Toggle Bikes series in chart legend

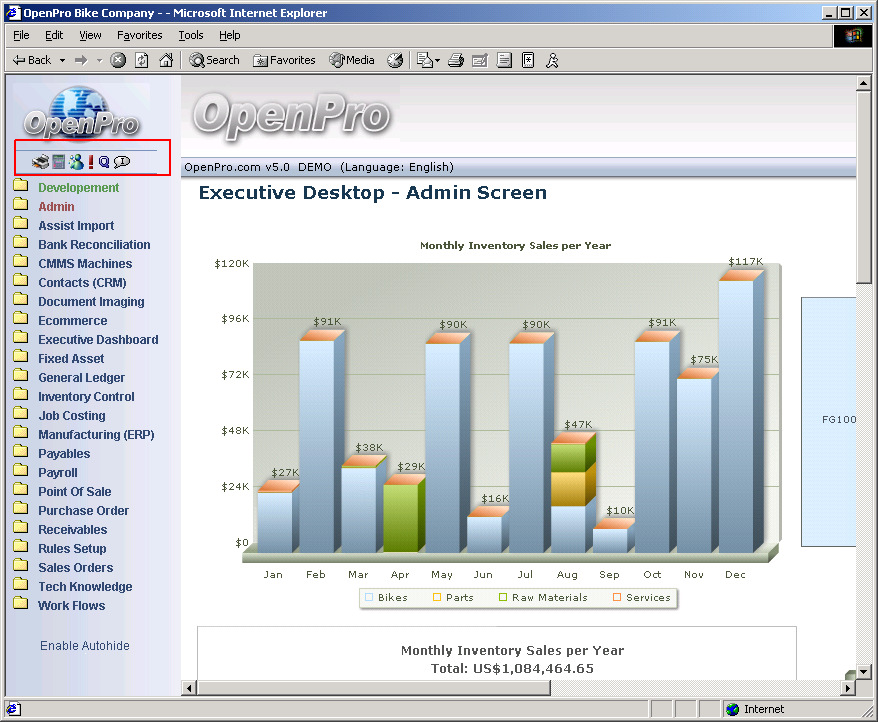387,598
